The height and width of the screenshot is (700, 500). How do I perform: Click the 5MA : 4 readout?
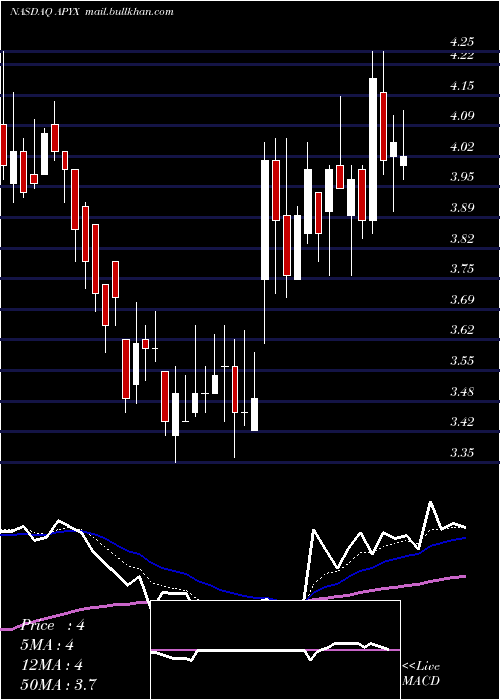47,645
